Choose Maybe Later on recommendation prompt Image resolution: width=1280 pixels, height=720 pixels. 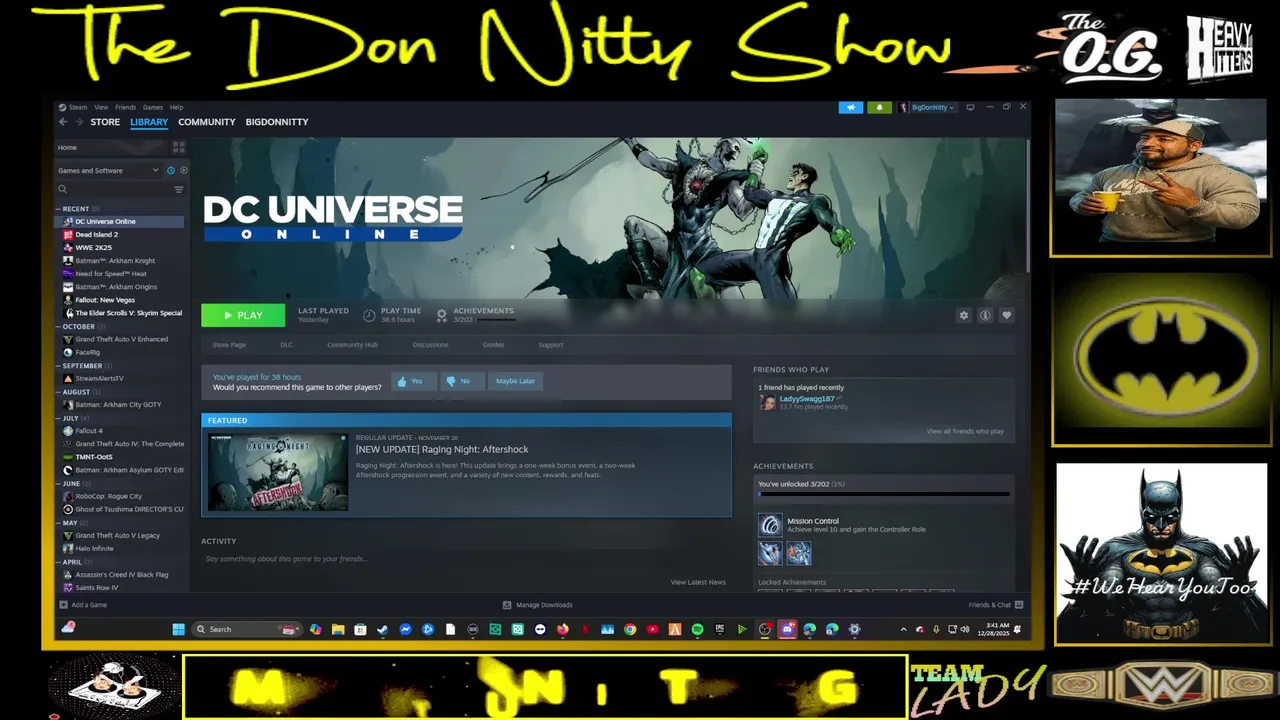tap(515, 381)
